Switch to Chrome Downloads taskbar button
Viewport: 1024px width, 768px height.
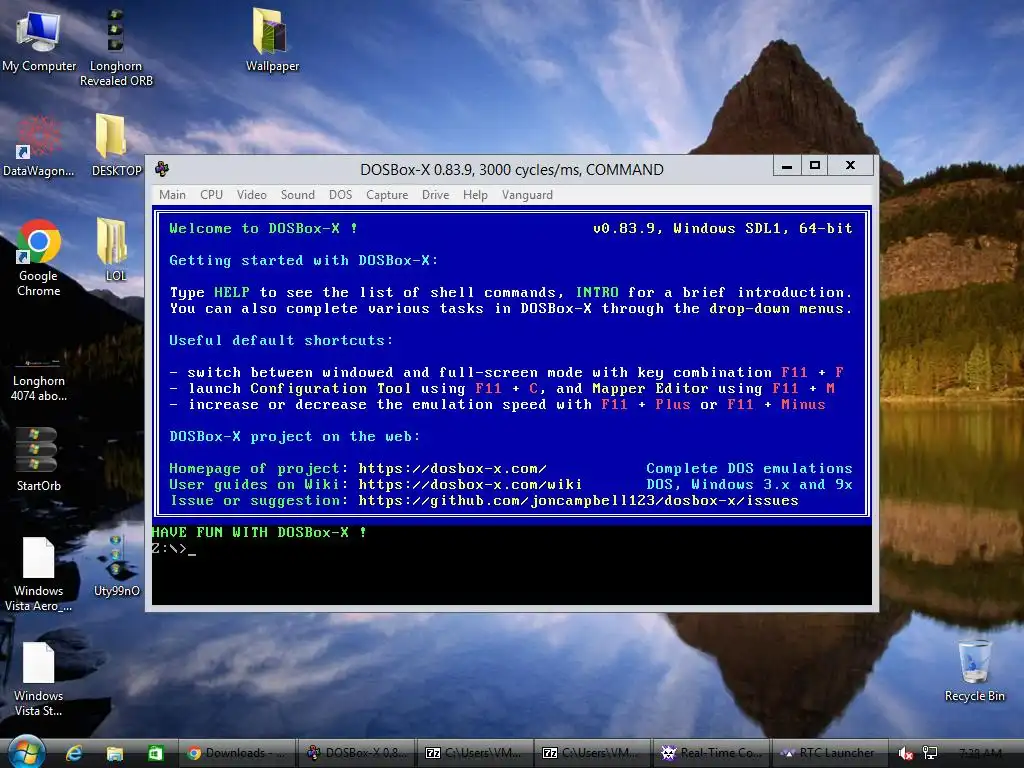click(236, 753)
